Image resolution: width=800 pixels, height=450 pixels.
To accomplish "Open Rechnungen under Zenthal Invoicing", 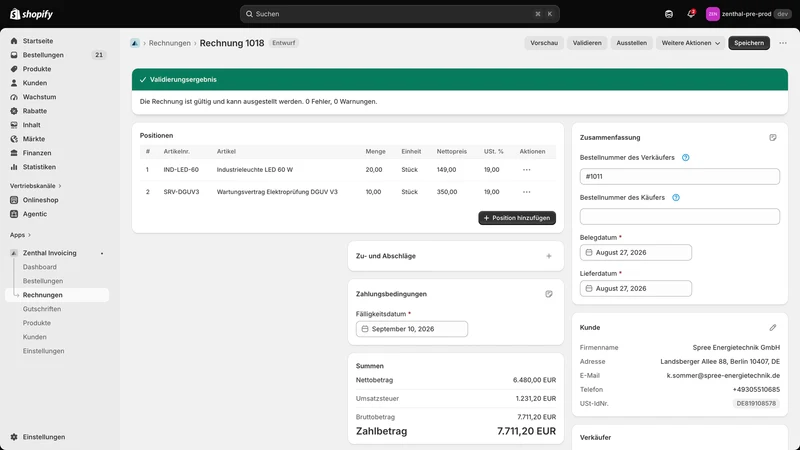I will click(57, 295).
